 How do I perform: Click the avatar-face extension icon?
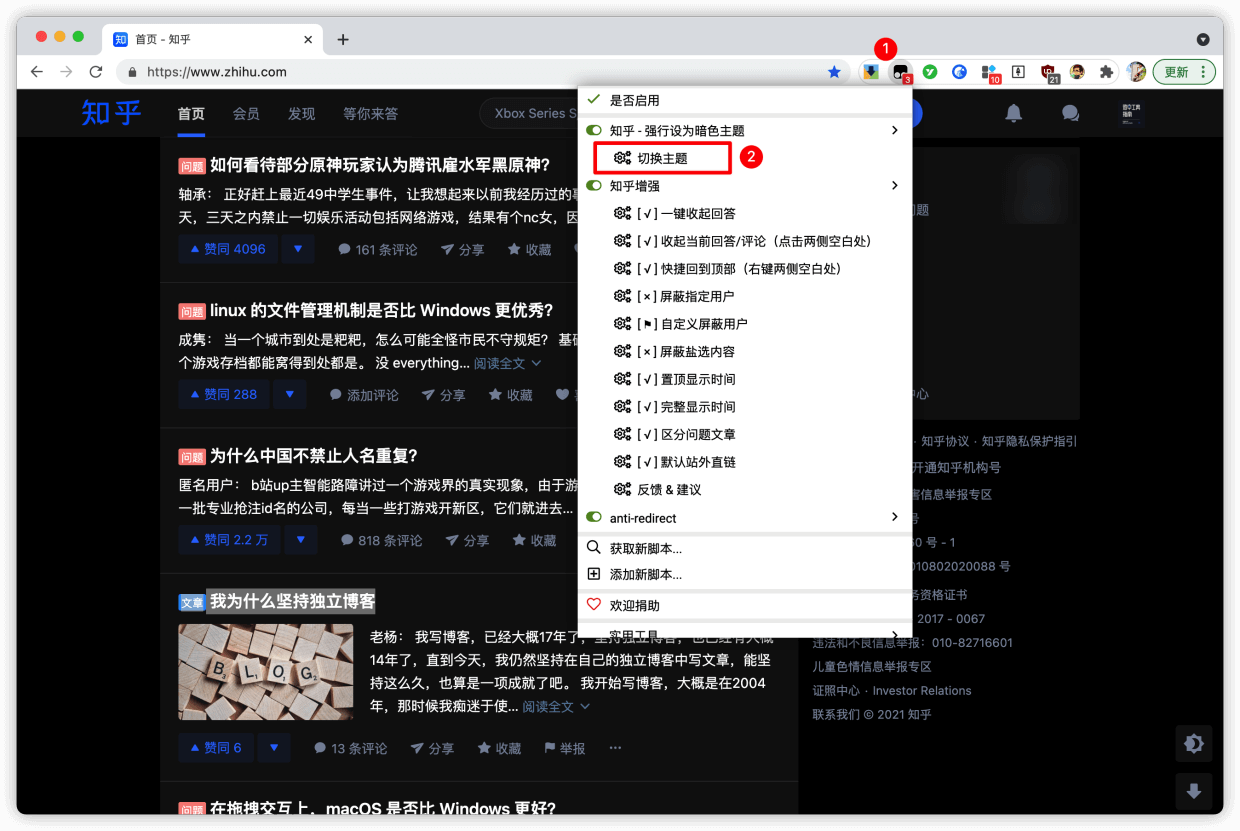pyautogui.click(x=1077, y=72)
